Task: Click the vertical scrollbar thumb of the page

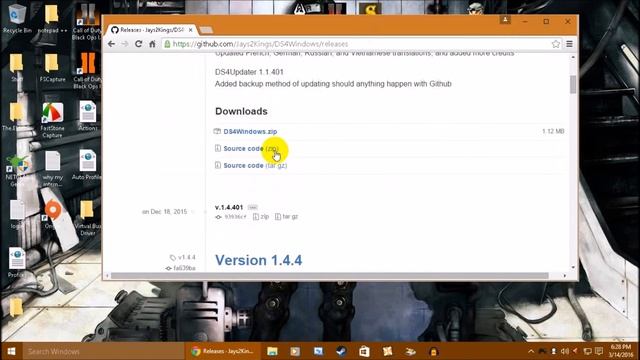Action: click(x=573, y=84)
